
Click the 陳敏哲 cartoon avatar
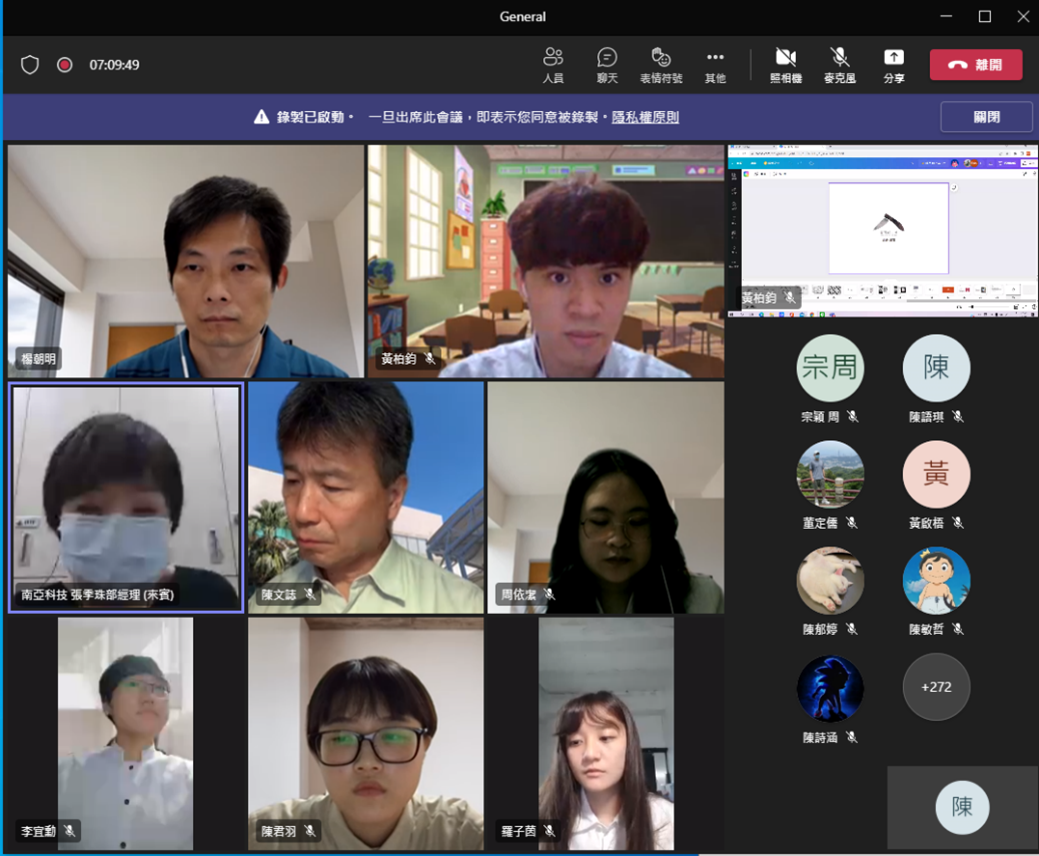(936, 580)
